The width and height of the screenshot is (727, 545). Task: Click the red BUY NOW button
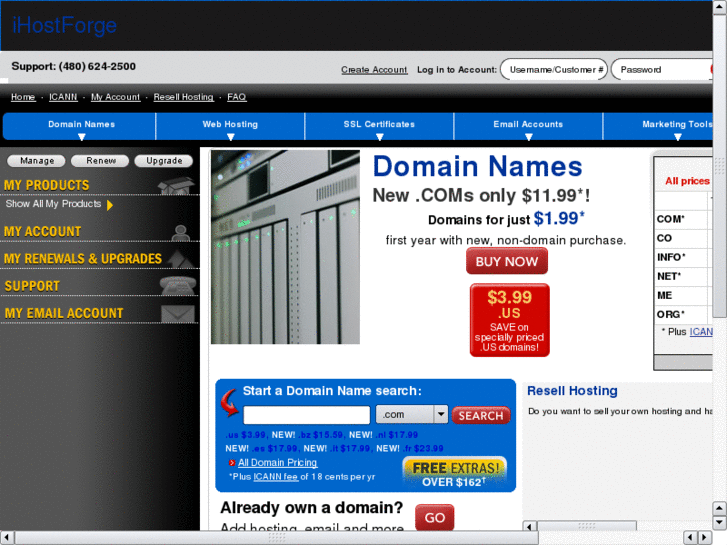[x=507, y=261]
